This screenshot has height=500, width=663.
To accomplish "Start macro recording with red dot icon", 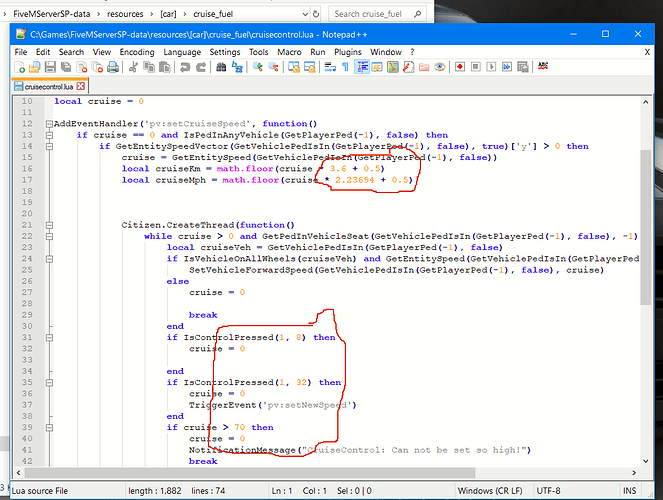I will [x=460, y=67].
